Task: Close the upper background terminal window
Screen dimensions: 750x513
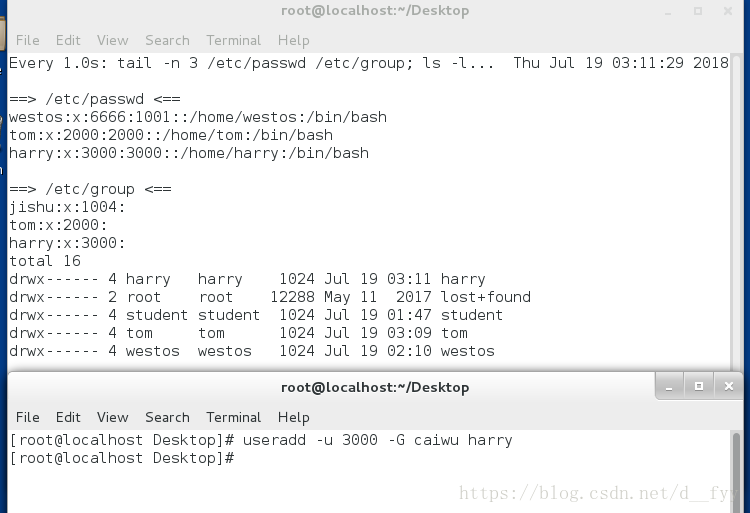Action: pyautogui.click(x=728, y=11)
